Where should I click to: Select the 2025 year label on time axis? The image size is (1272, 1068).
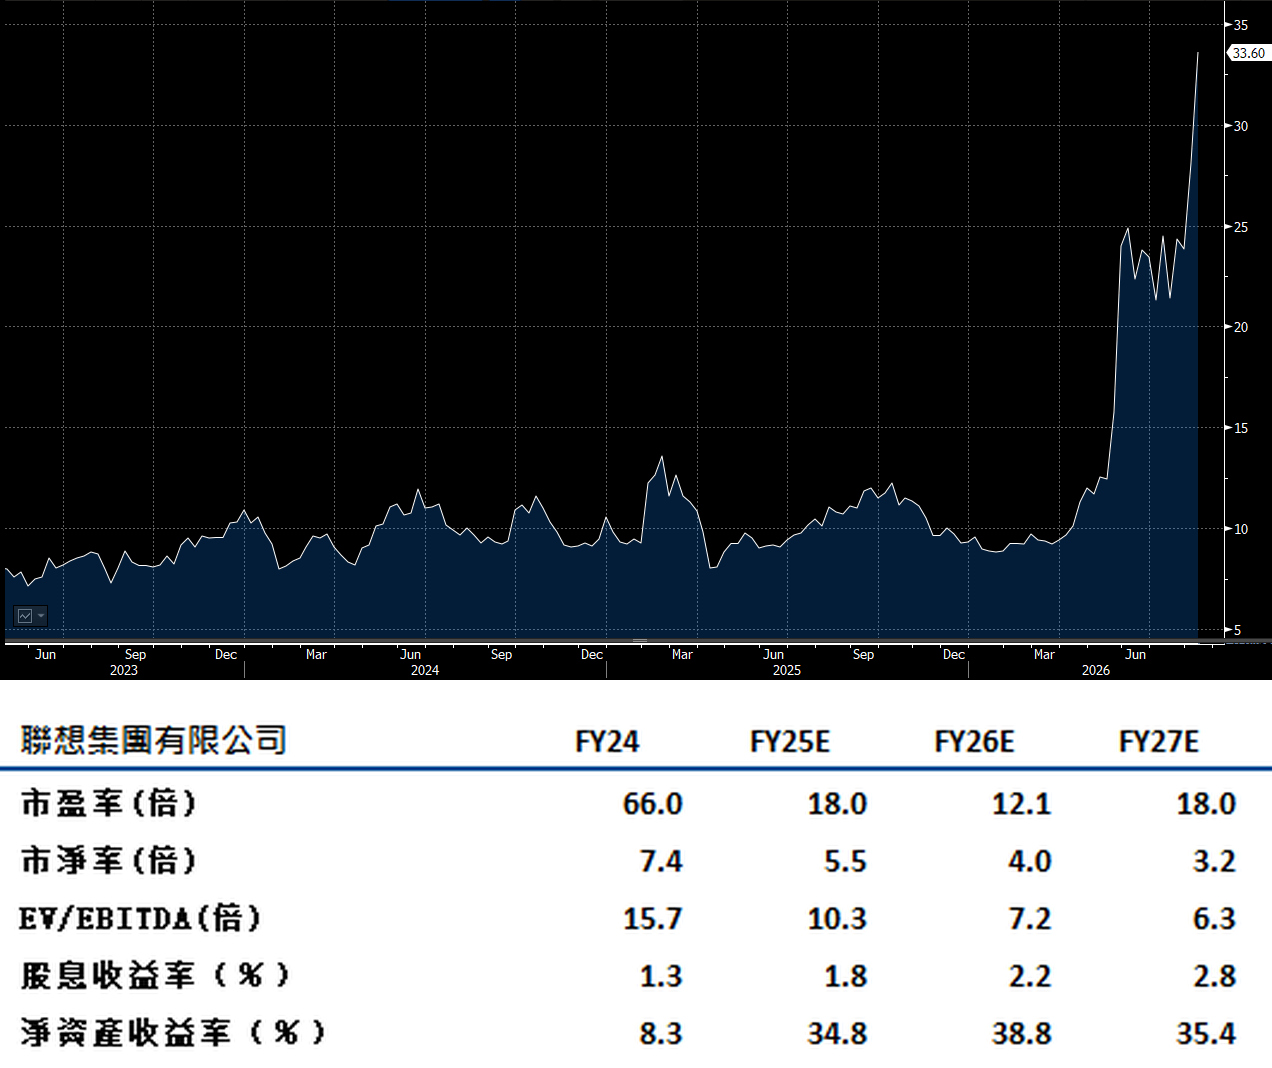point(787,670)
